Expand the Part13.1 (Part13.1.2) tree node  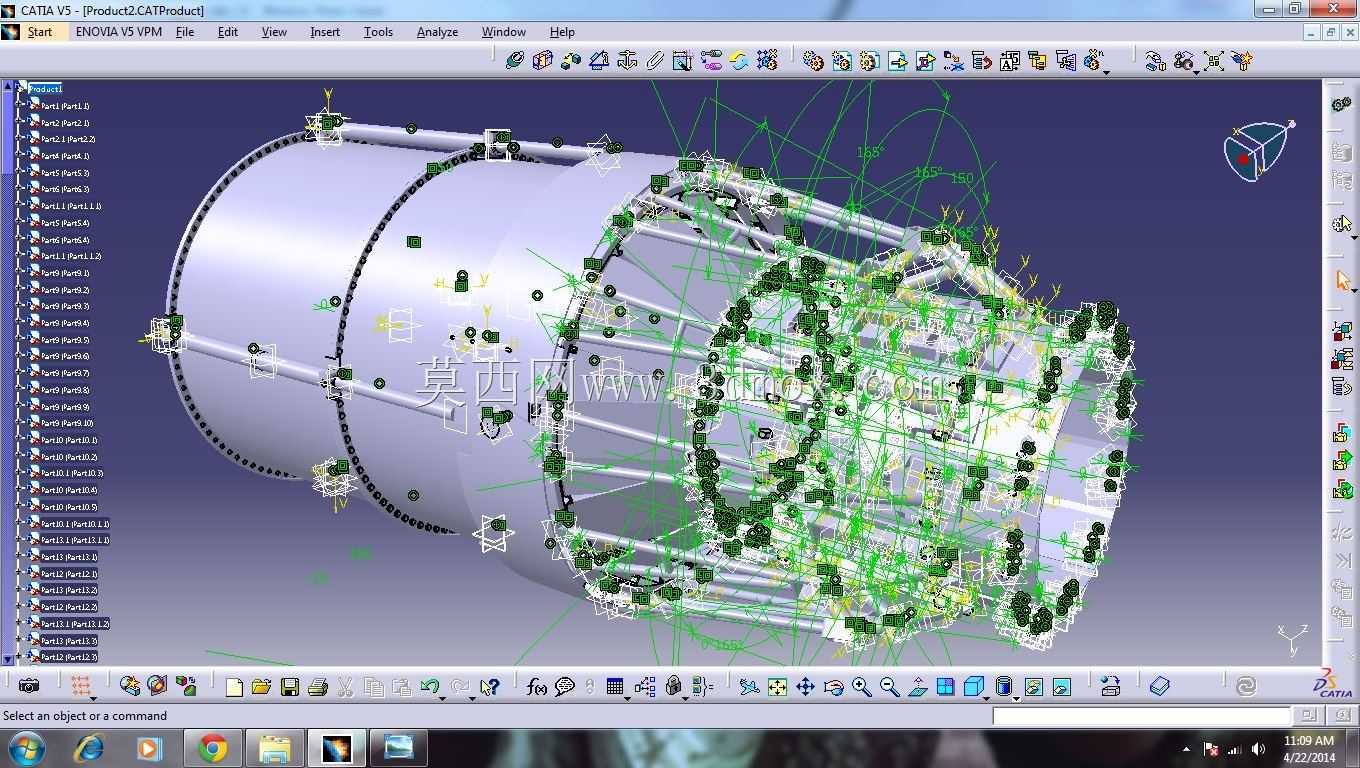[21, 623]
